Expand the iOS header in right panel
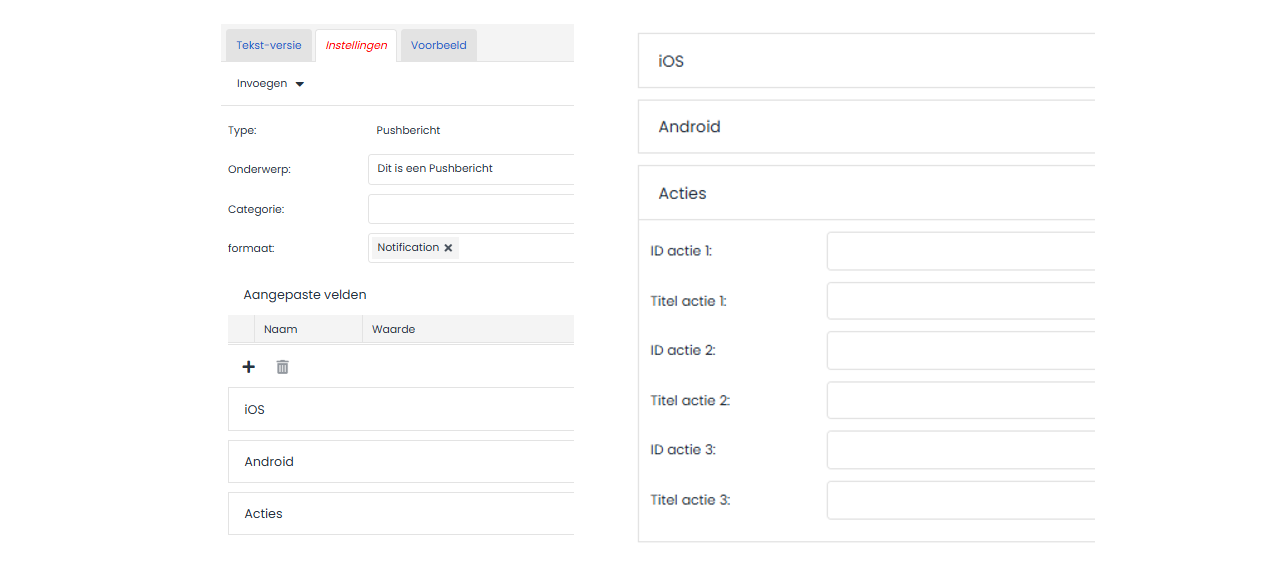Screen dimensions: 1265x564 tap(865, 61)
